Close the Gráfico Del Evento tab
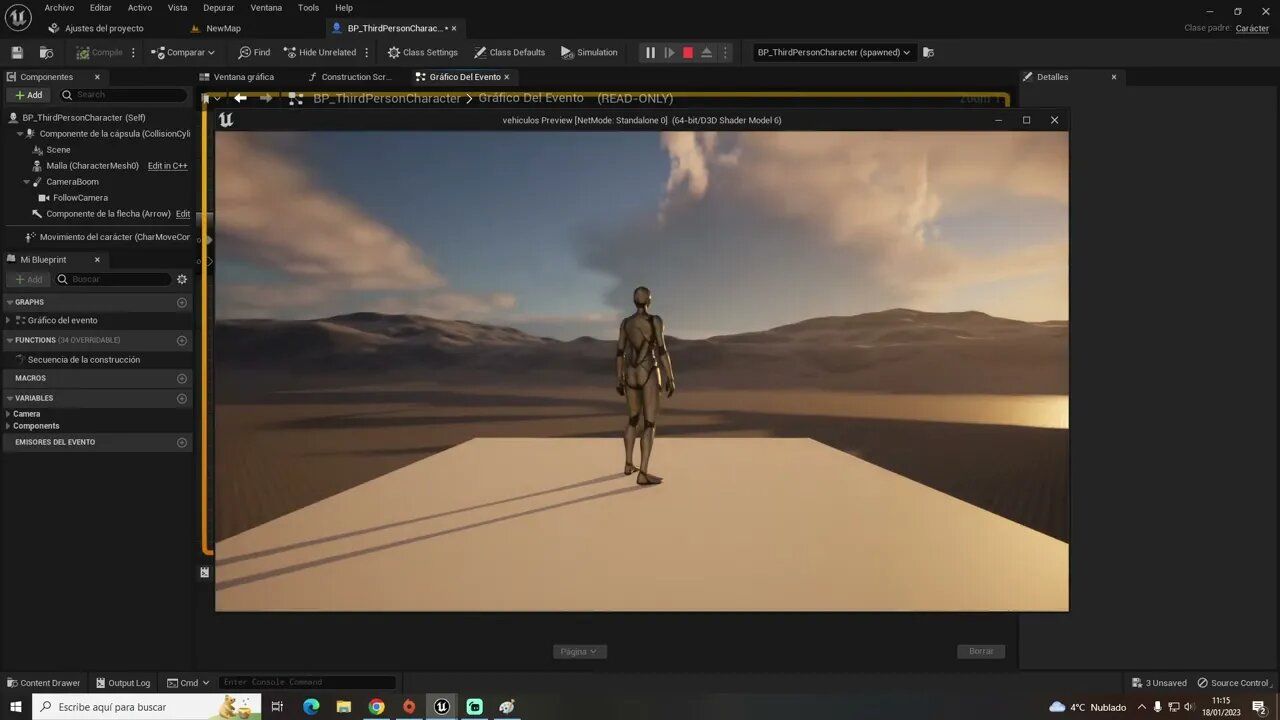The image size is (1280, 720). pos(506,77)
